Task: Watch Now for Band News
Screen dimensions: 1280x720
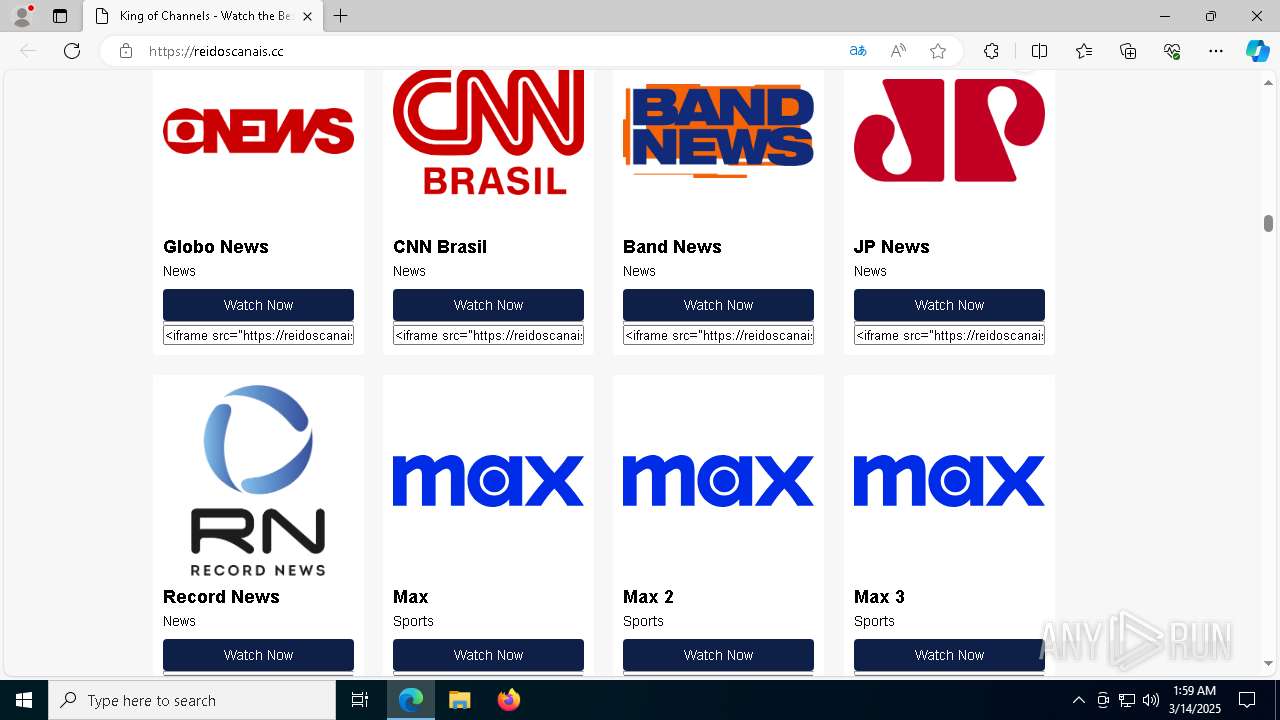Action: (718, 305)
